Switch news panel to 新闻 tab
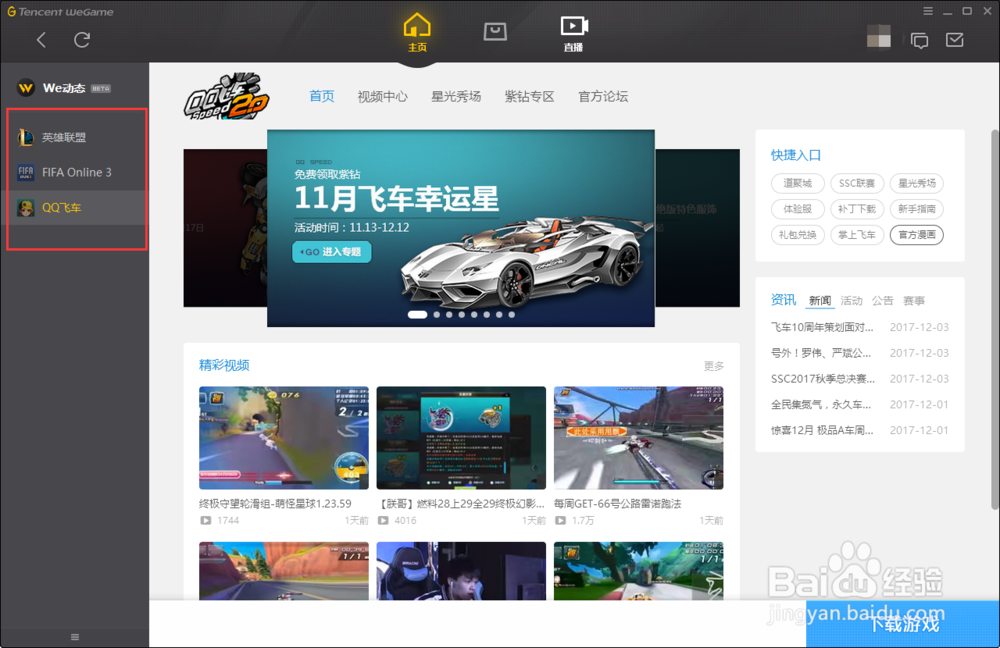This screenshot has height=648, width=1000. point(820,300)
